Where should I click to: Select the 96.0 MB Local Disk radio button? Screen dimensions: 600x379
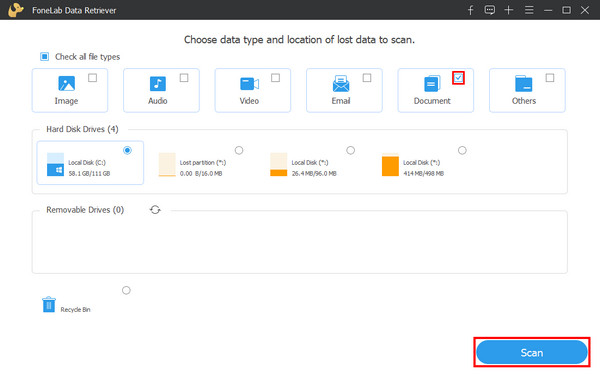(351, 150)
